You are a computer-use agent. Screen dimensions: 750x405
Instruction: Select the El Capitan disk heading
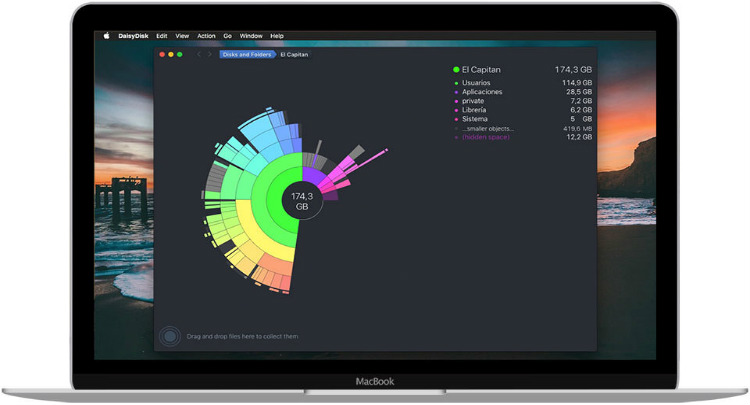(x=523, y=70)
